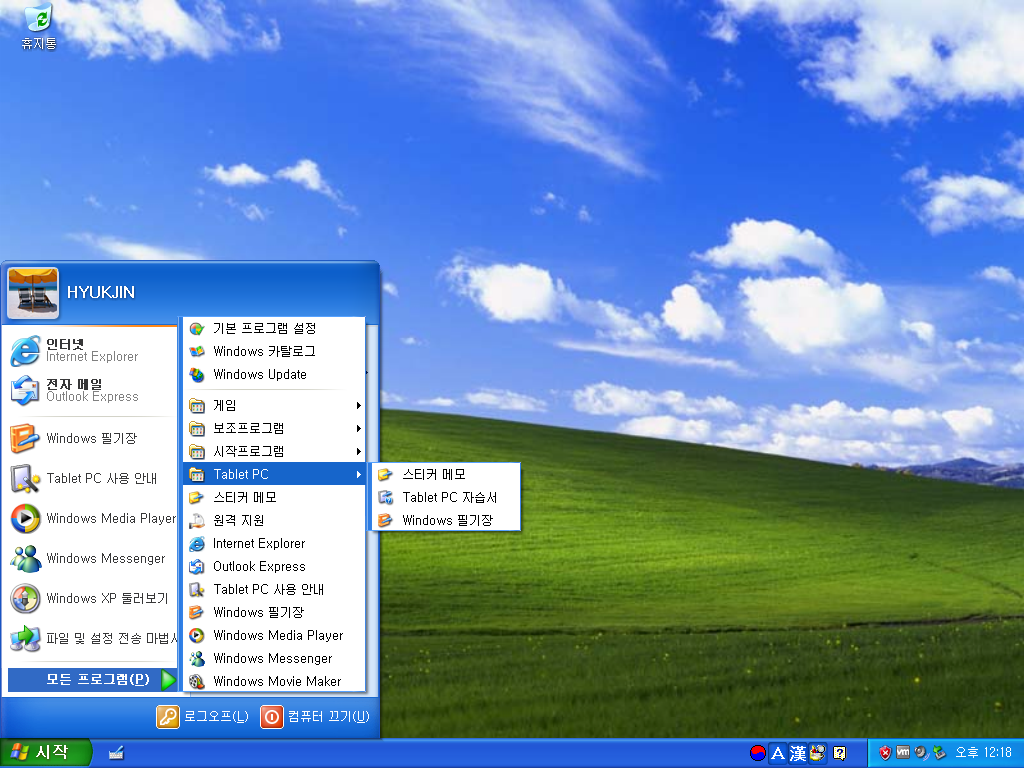Toggle the language bar A input mode
This screenshot has width=1024, height=768.
[777, 754]
